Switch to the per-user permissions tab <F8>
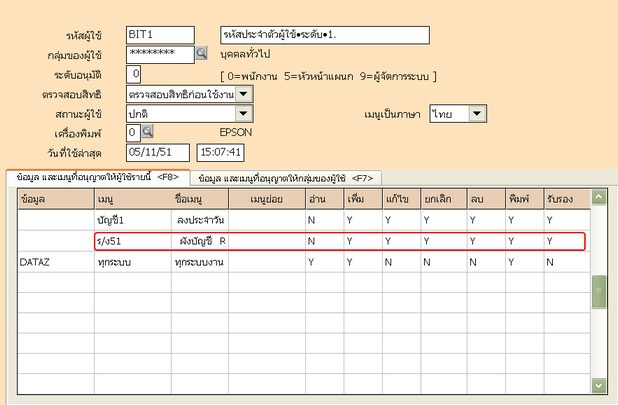Screen dimensions: 618x405 [97, 177]
